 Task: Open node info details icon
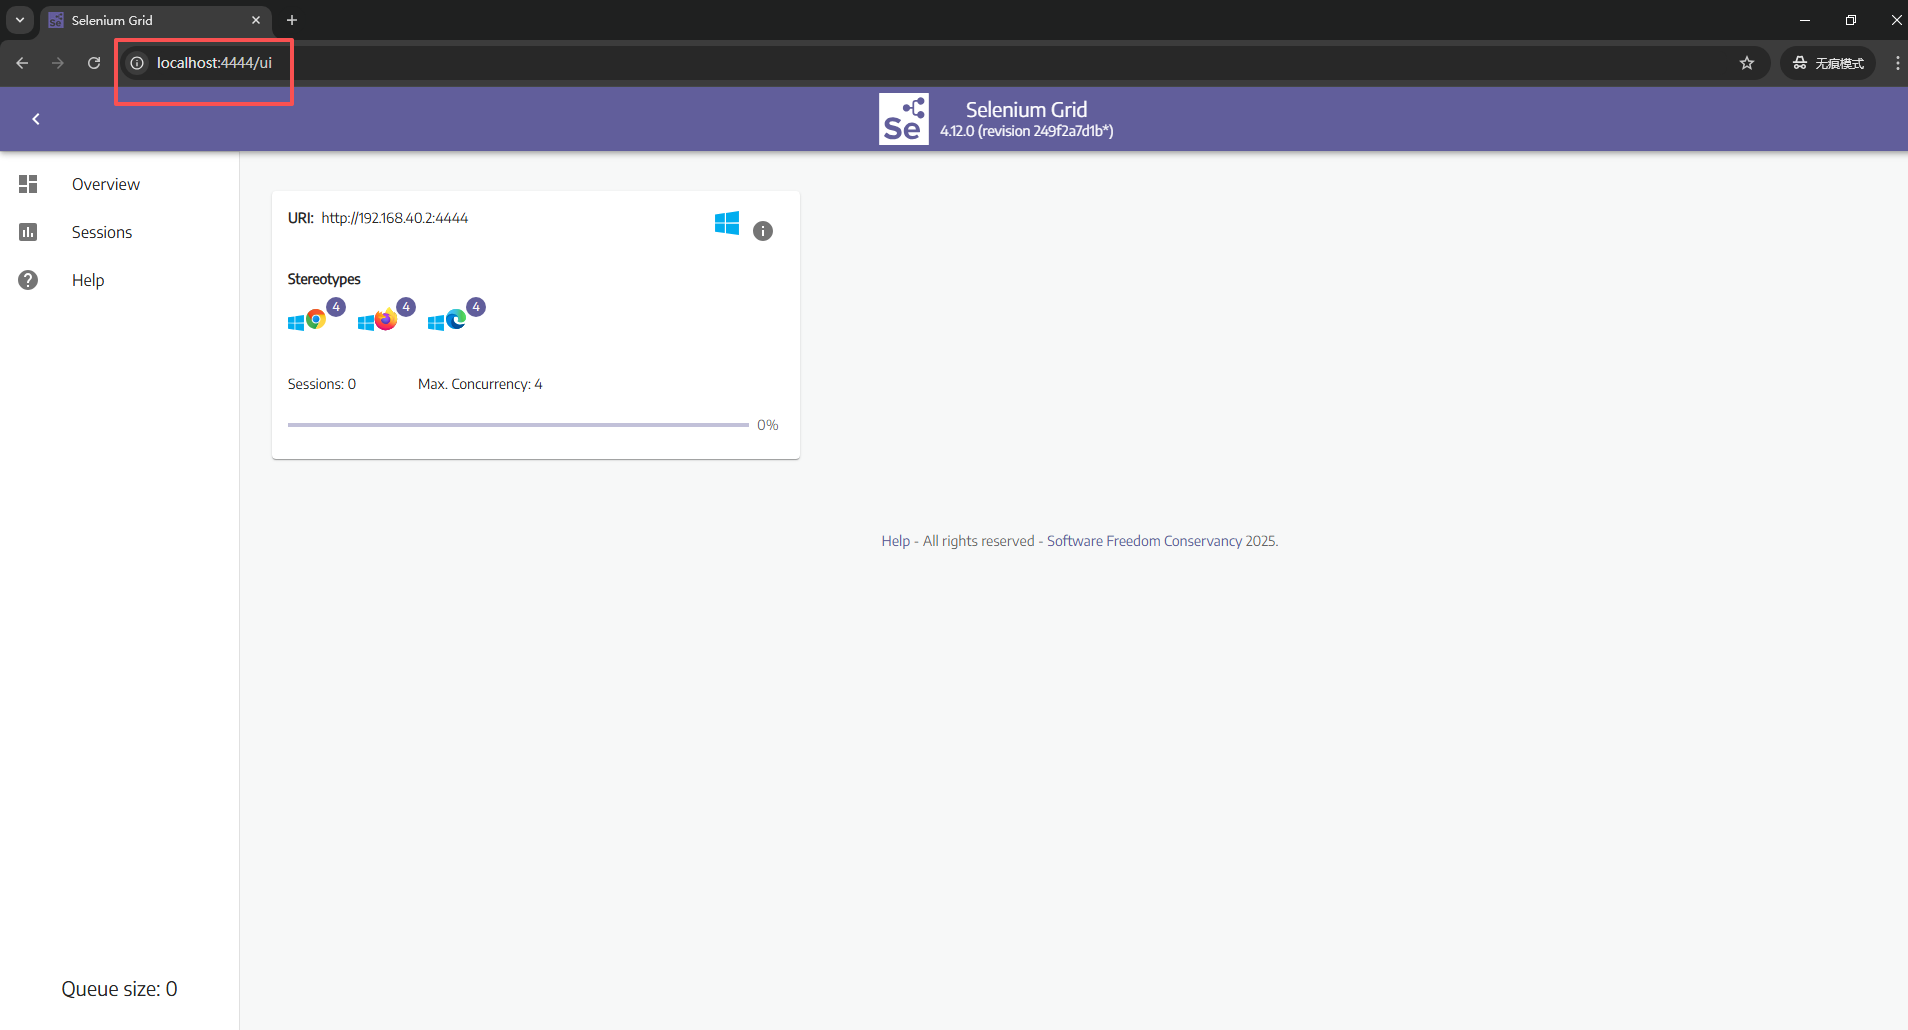pyautogui.click(x=763, y=231)
